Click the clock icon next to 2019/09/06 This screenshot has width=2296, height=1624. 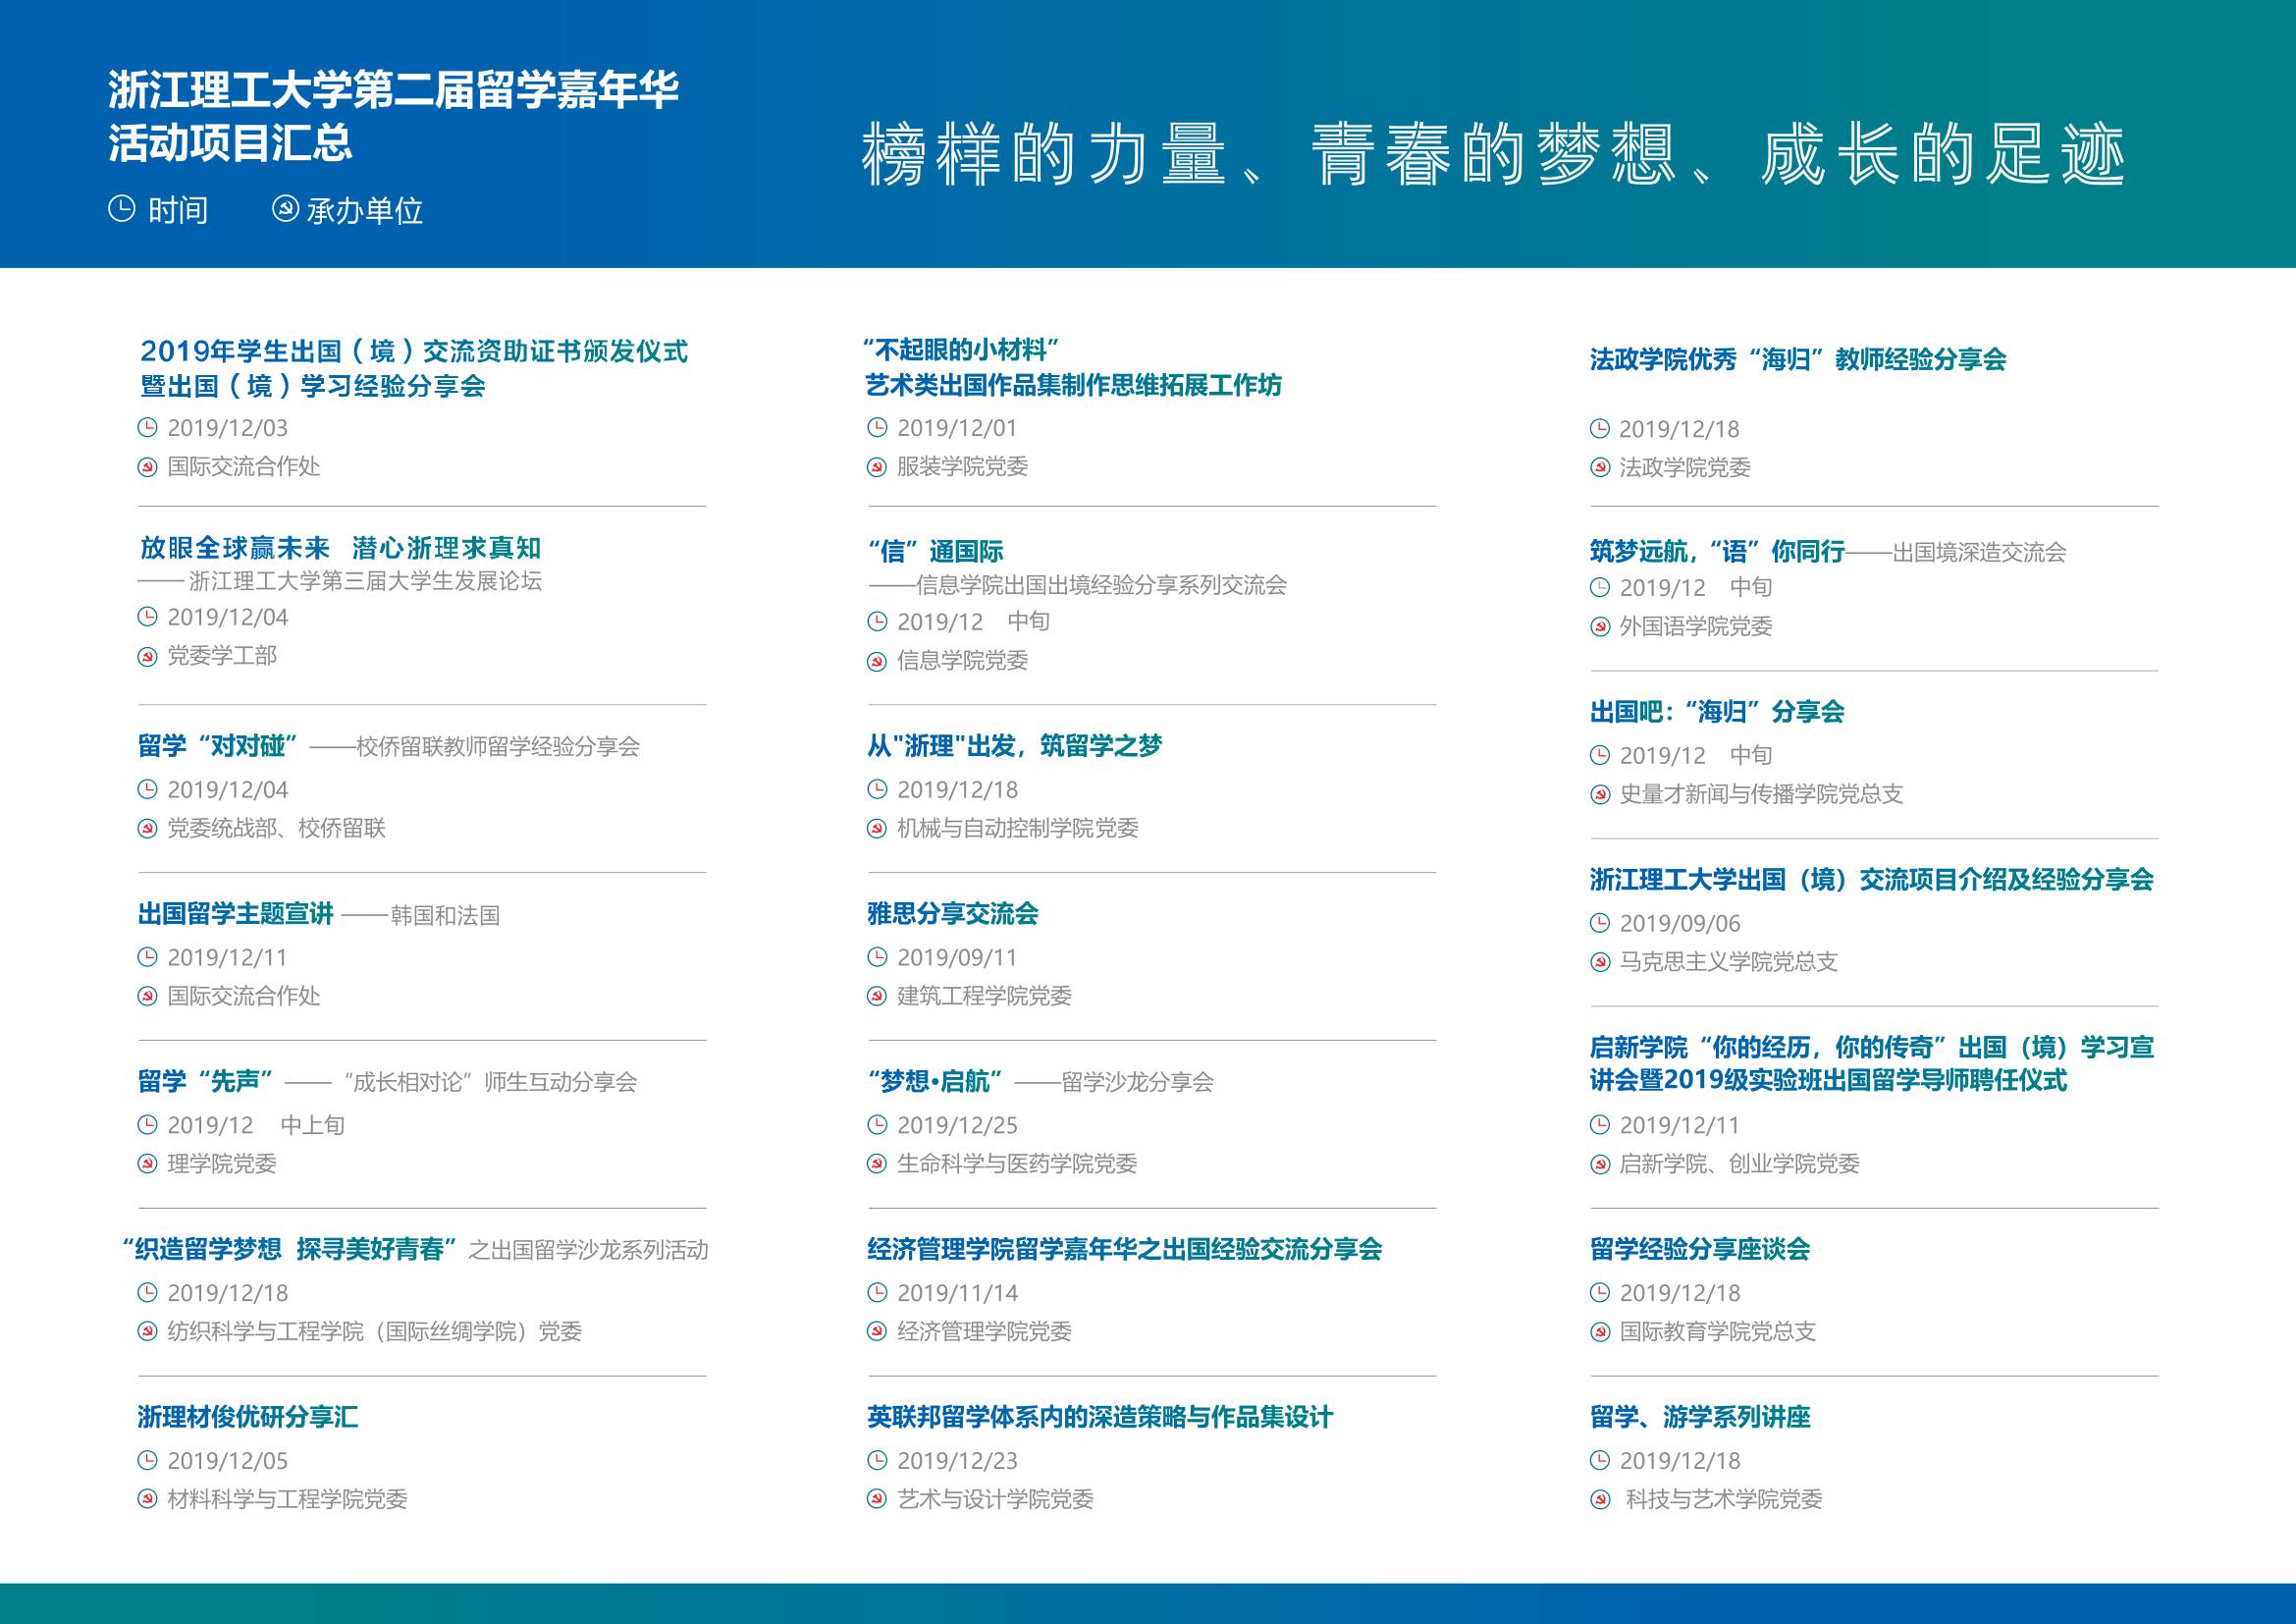(x=1600, y=923)
